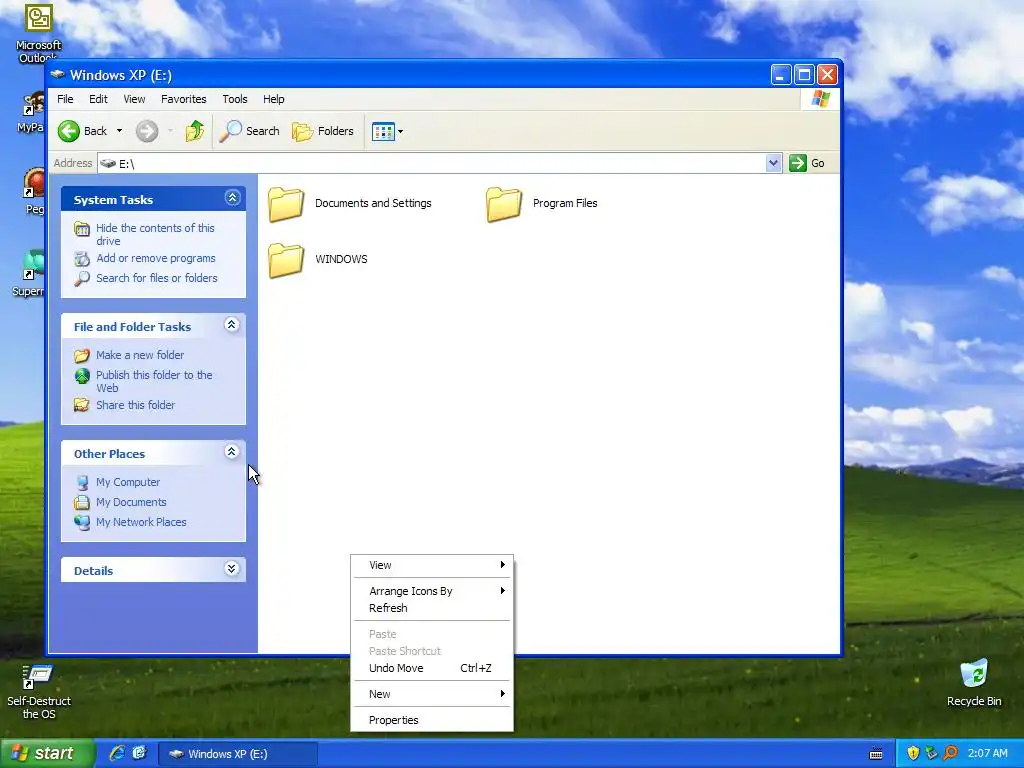The height and width of the screenshot is (768, 1024).
Task: Click the Forward arrow icon in toolbar
Action: 147,131
